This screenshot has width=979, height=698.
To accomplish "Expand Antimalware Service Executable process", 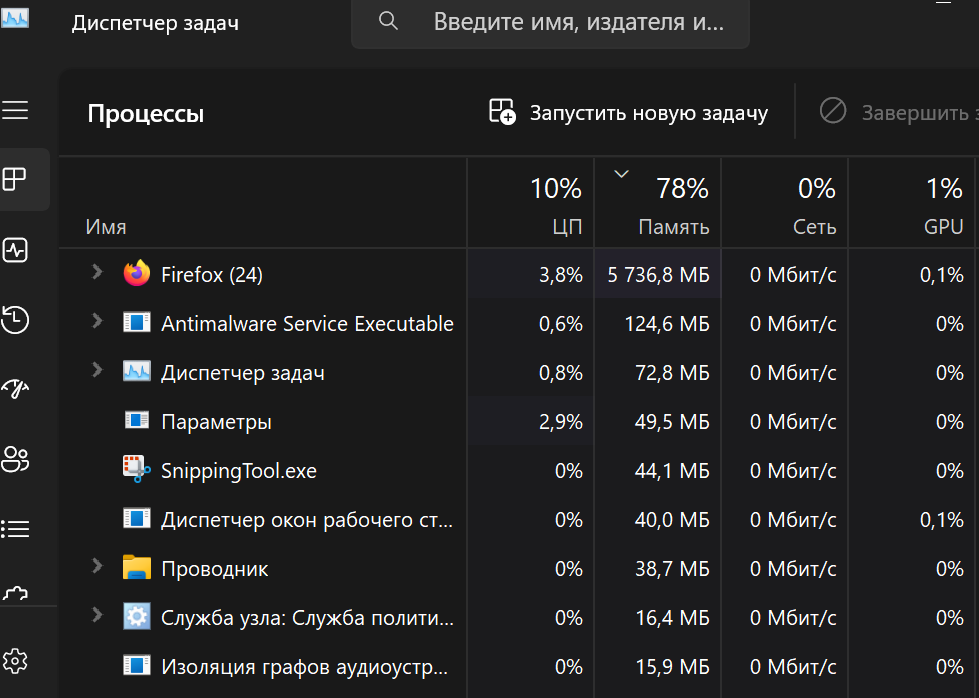I will (97, 321).
